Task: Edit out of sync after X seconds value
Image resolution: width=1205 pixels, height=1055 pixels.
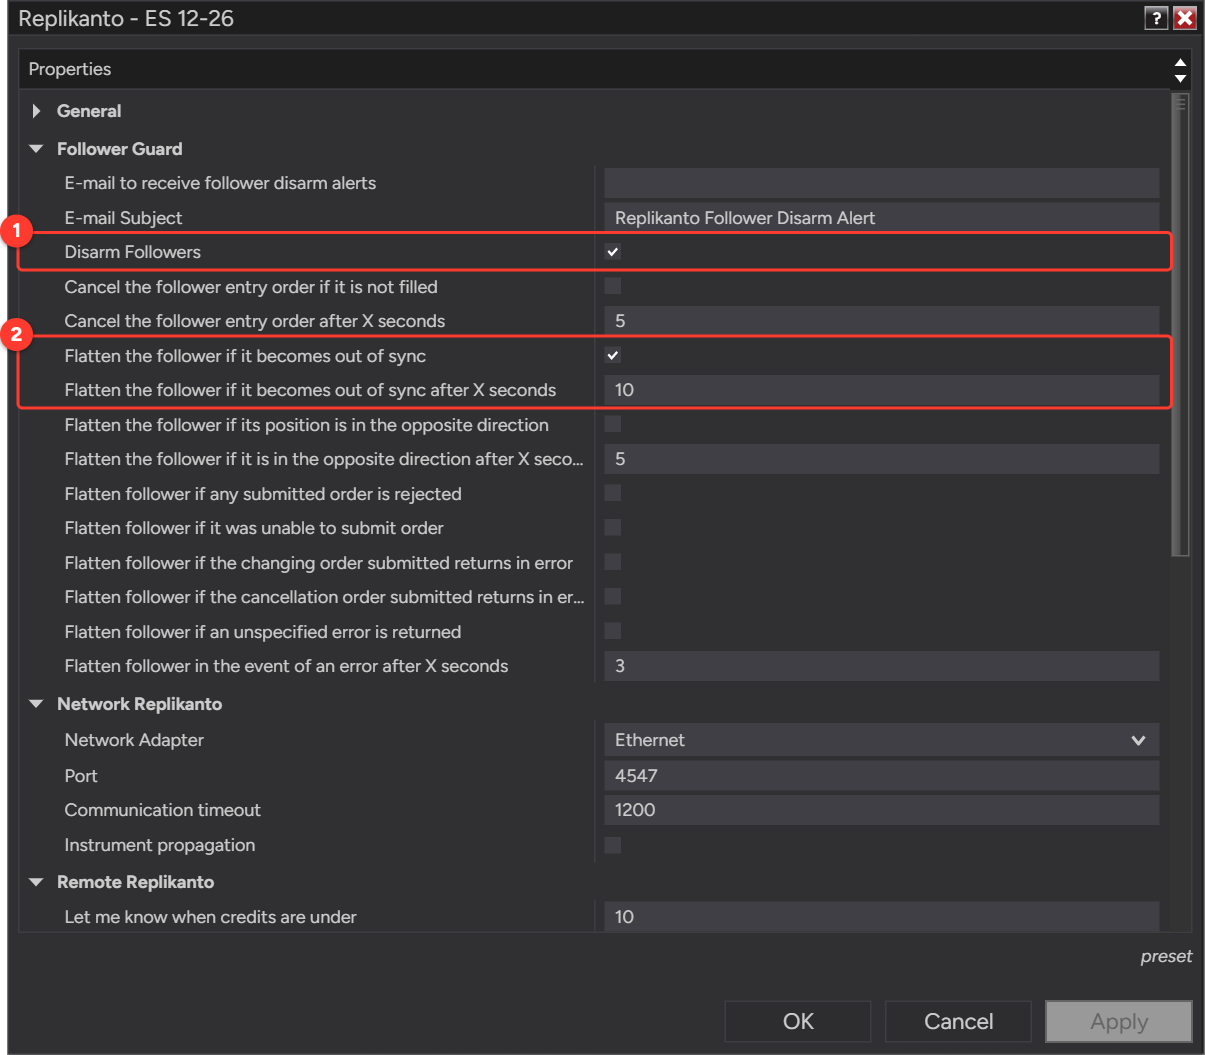Action: click(881, 390)
